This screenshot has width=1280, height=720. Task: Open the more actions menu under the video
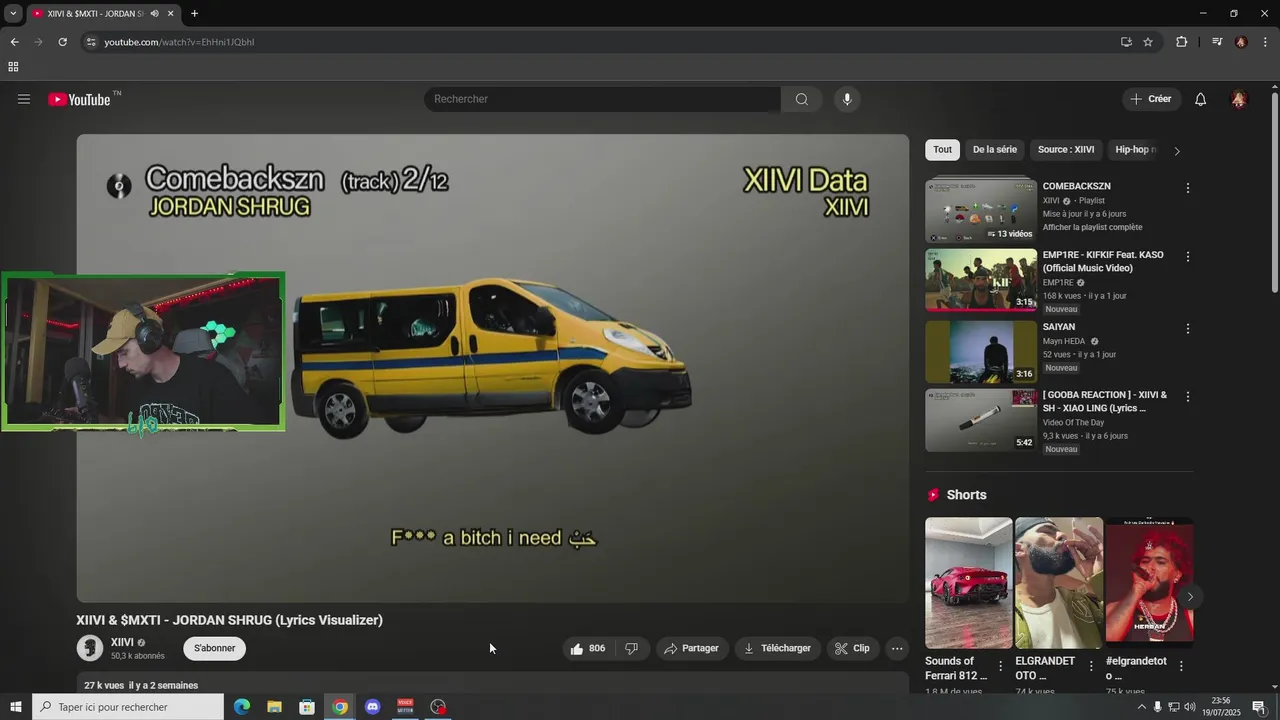click(897, 648)
